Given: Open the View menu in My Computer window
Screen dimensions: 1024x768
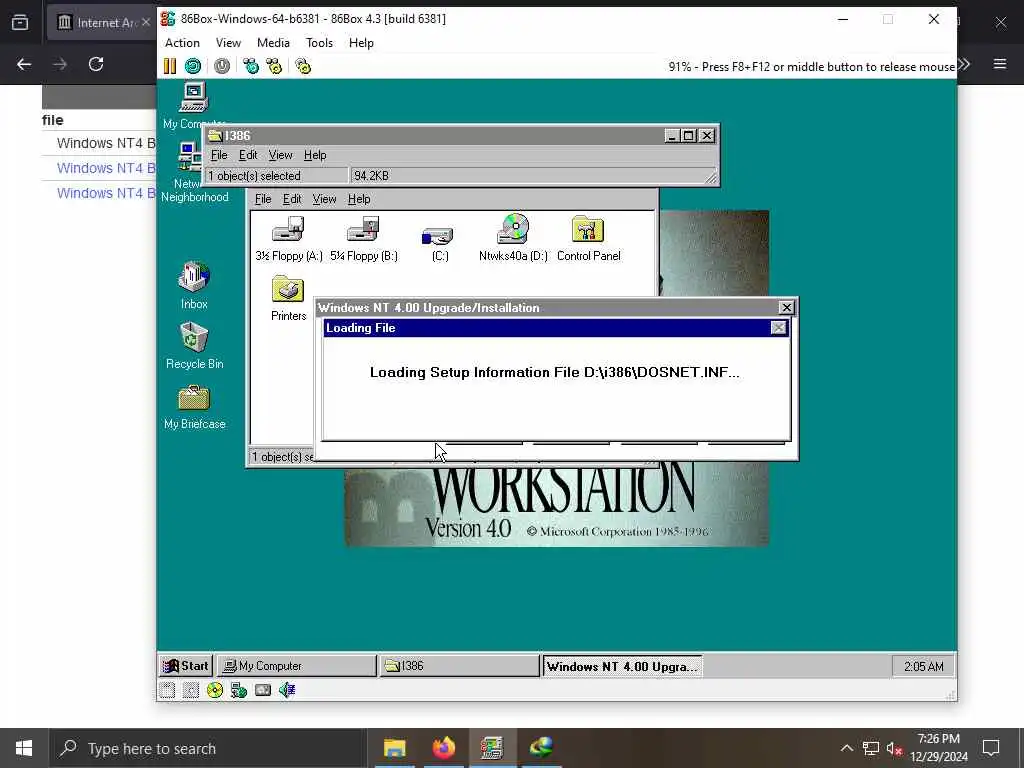Looking at the screenshot, I should pyautogui.click(x=324, y=199).
